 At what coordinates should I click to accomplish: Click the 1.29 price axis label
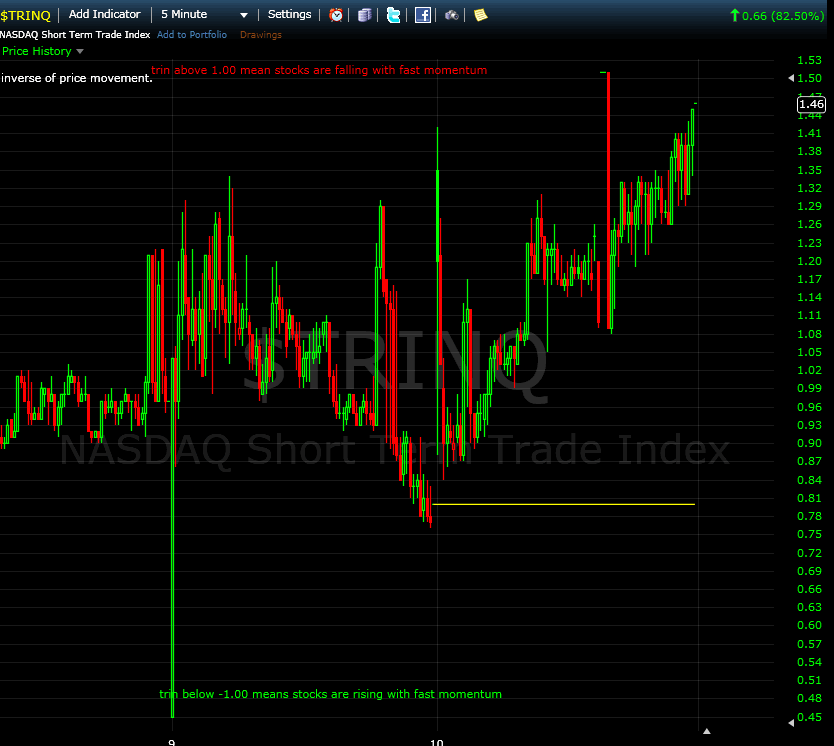click(x=810, y=206)
